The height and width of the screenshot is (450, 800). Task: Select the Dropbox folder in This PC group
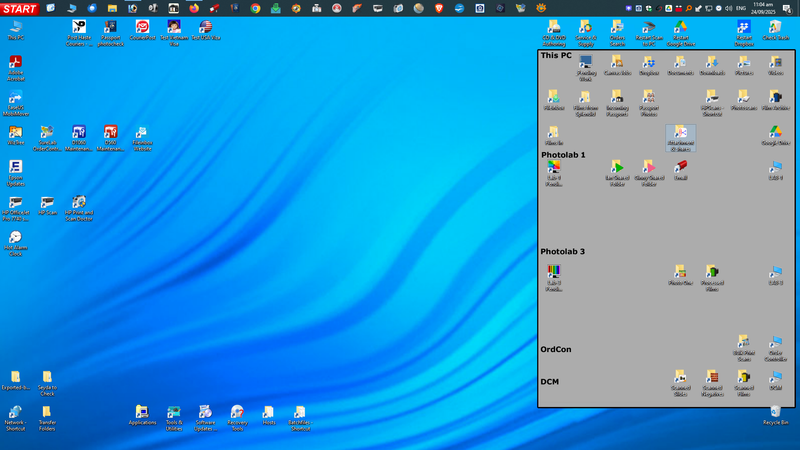click(x=649, y=65)
